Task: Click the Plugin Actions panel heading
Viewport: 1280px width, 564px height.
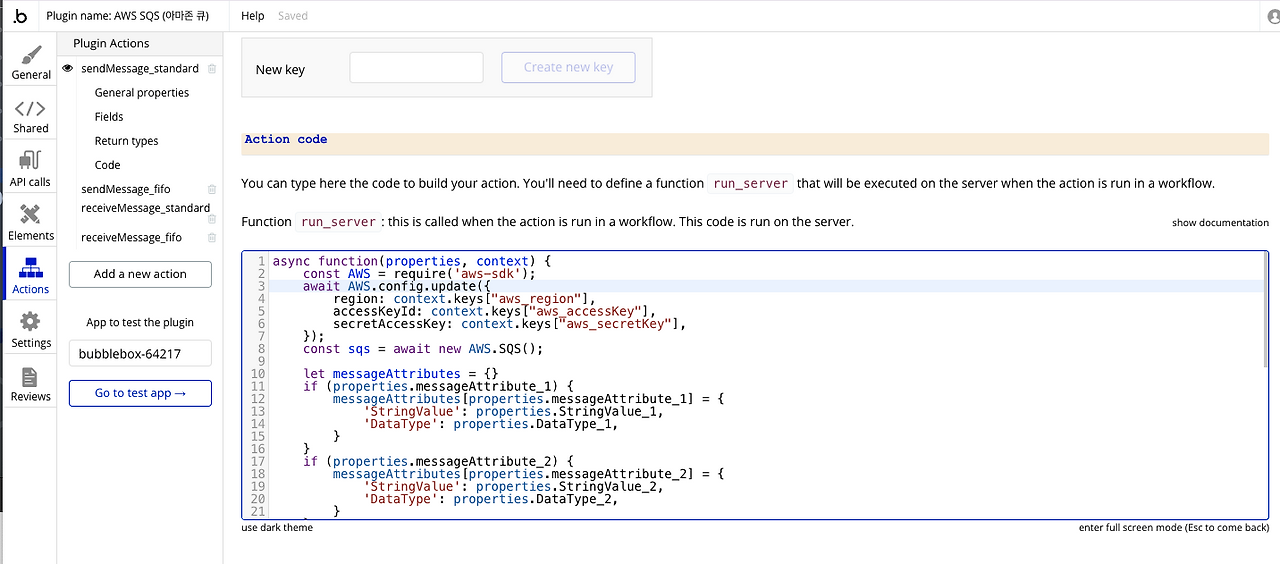Action: pyautogui.click(x=111, y=43)
